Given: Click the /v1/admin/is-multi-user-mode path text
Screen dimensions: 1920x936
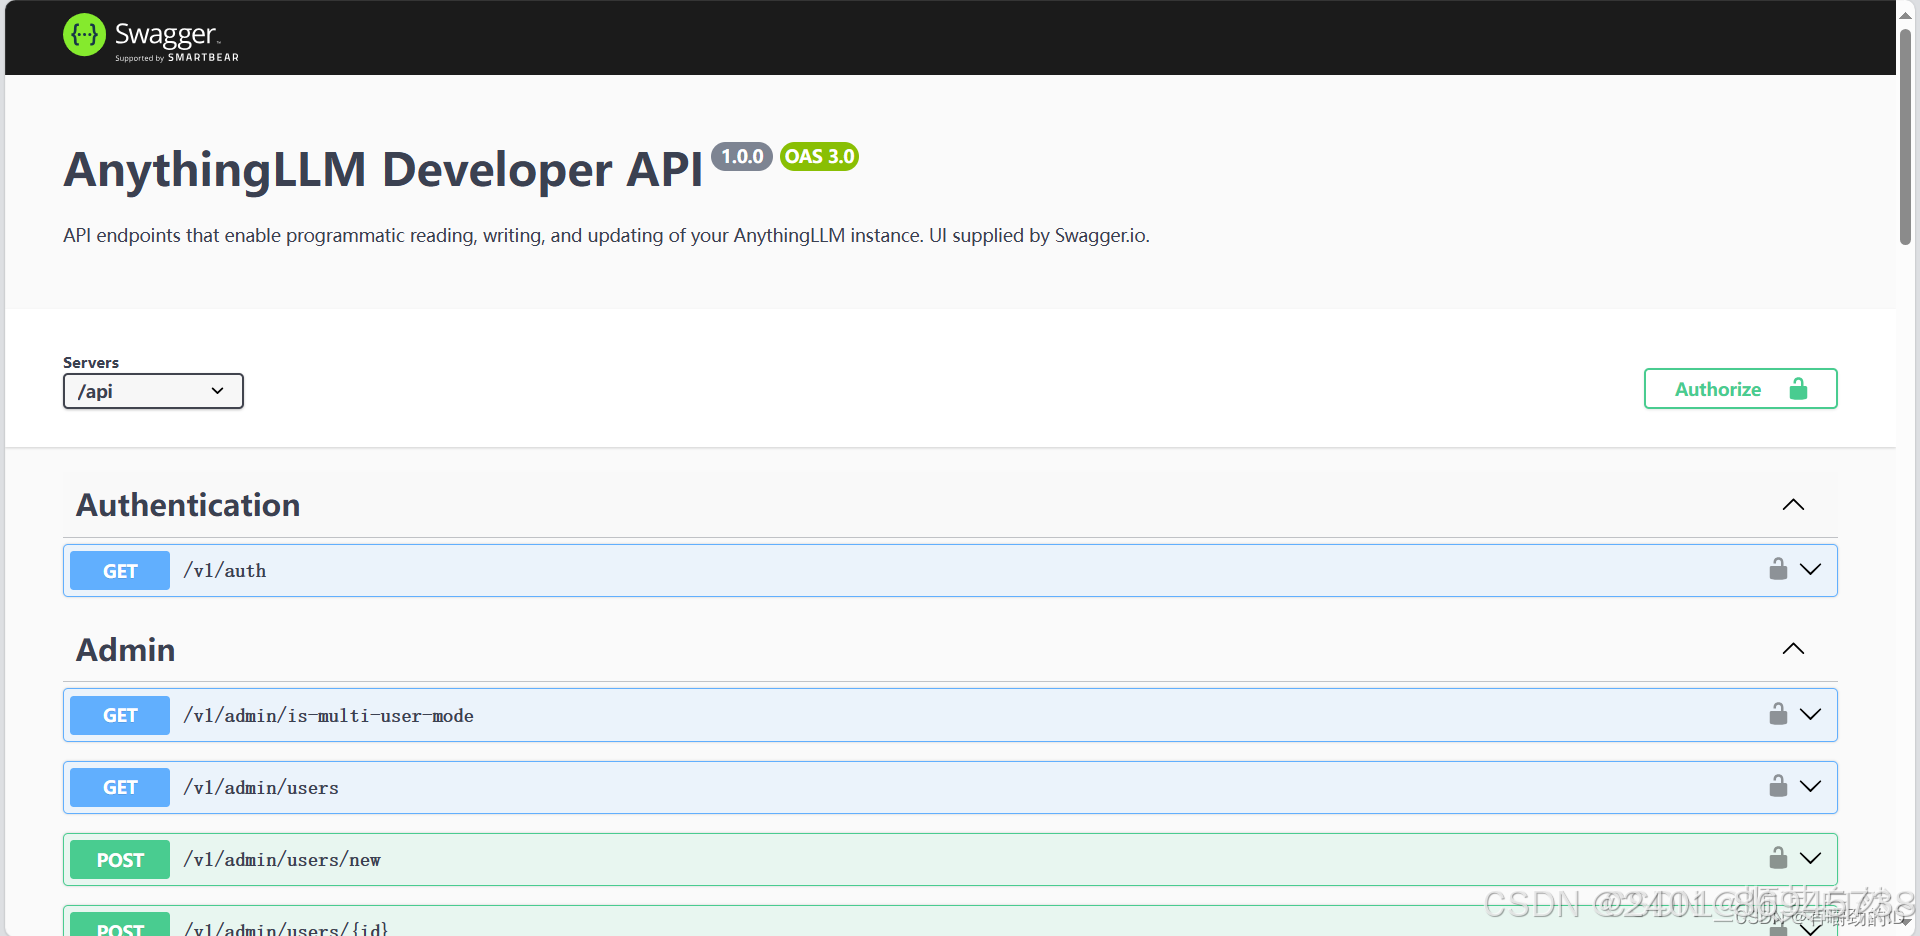Looking at the screenshot, I should [328, 716].
